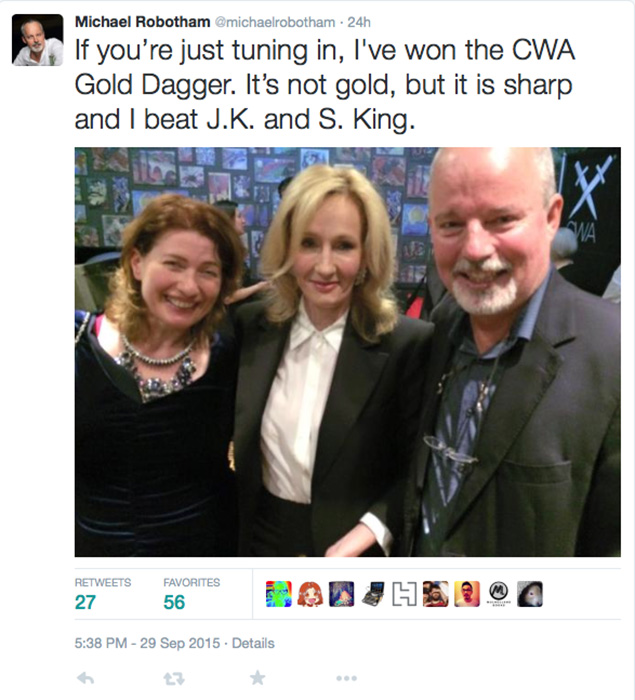Open the three-dots more options menu

click(x=347, y=679)
